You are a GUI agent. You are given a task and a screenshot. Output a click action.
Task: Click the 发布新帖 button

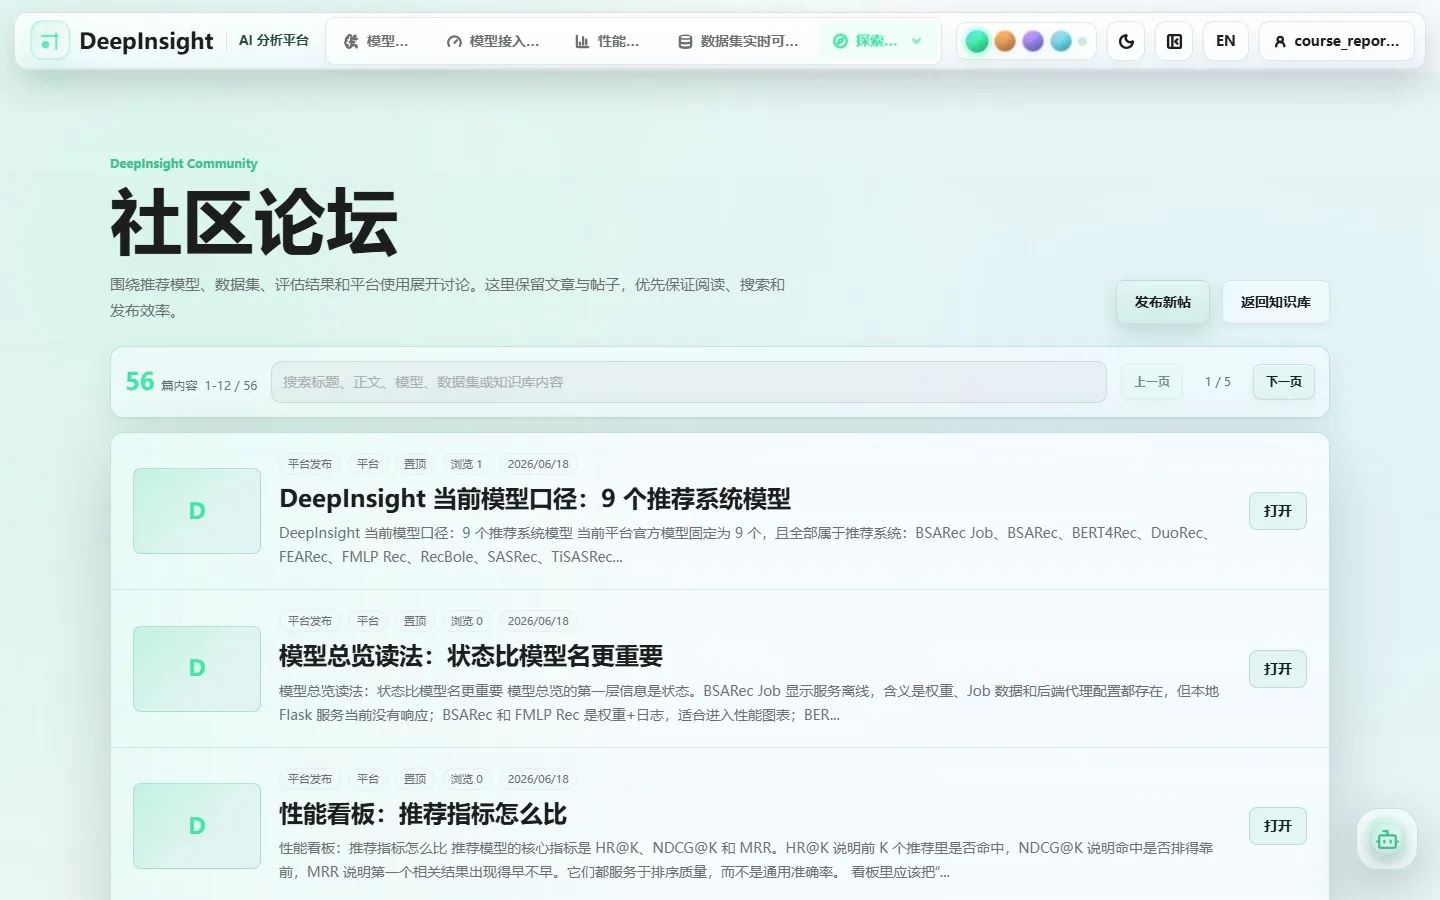coord(1162,302)
